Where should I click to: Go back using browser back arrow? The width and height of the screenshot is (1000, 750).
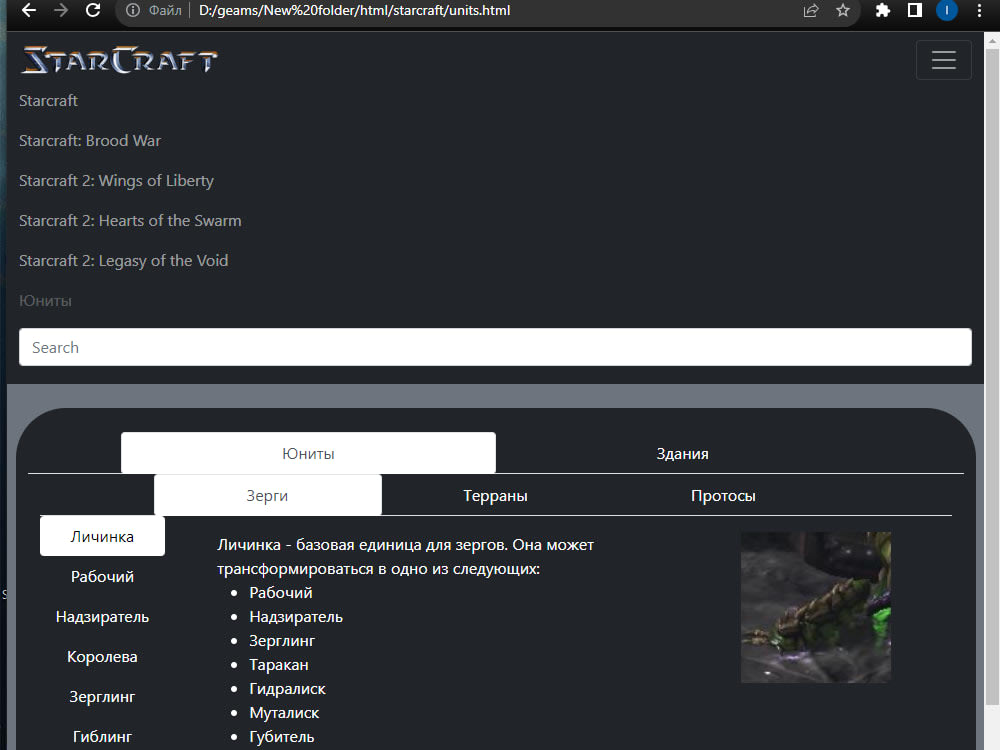click(x=29, y=10)
